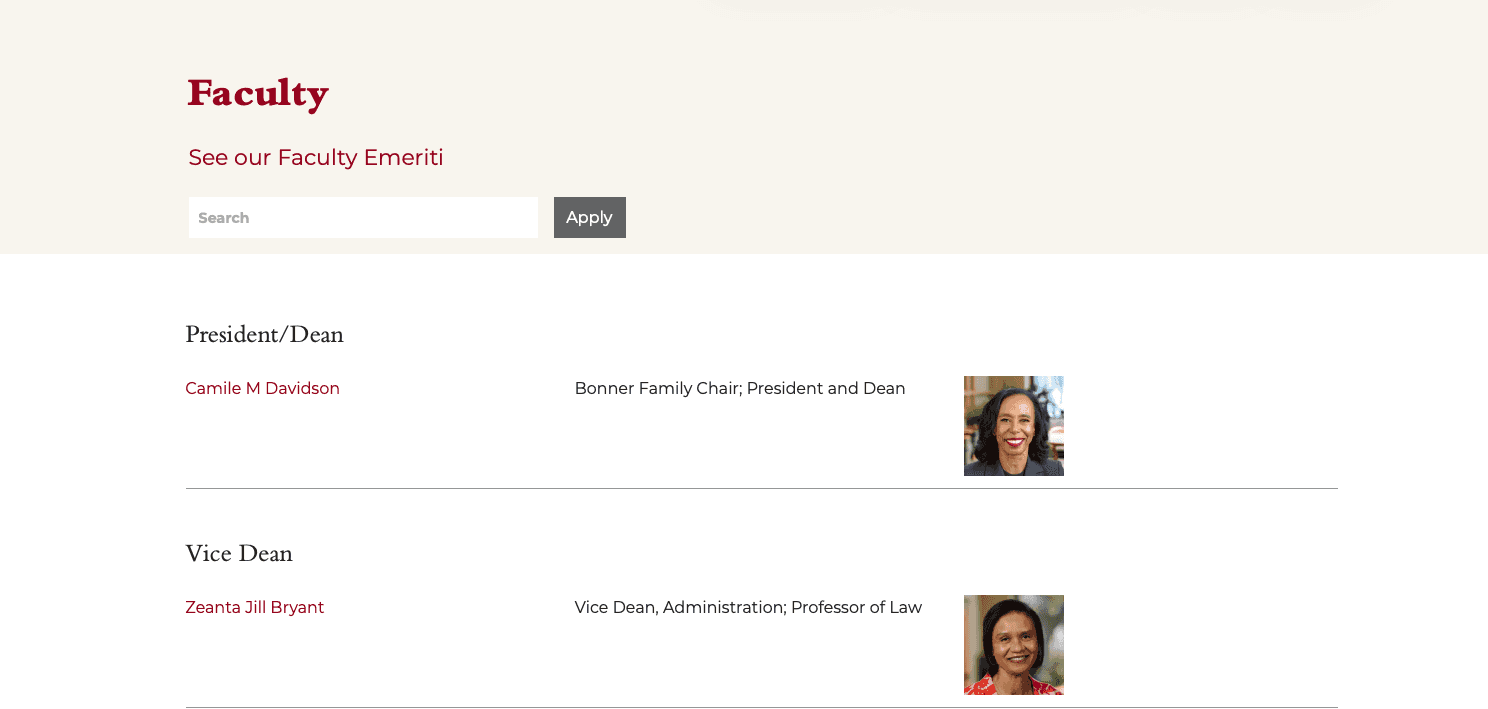Click the divider line below Camile Davidson's row
Image resolution: width=1488 pixels, height=709 pixels.
coord(761,489)
